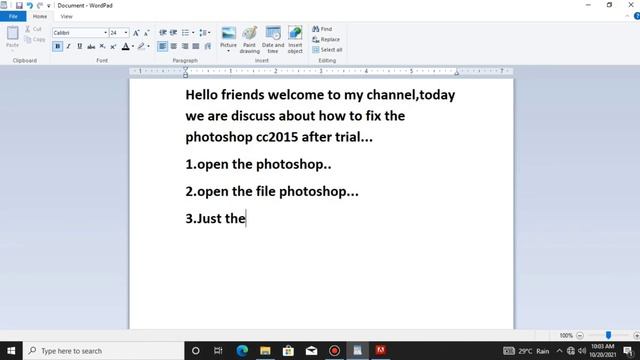Toggle bold formatting off
640x360 pixels.
(x=58, y=47)
